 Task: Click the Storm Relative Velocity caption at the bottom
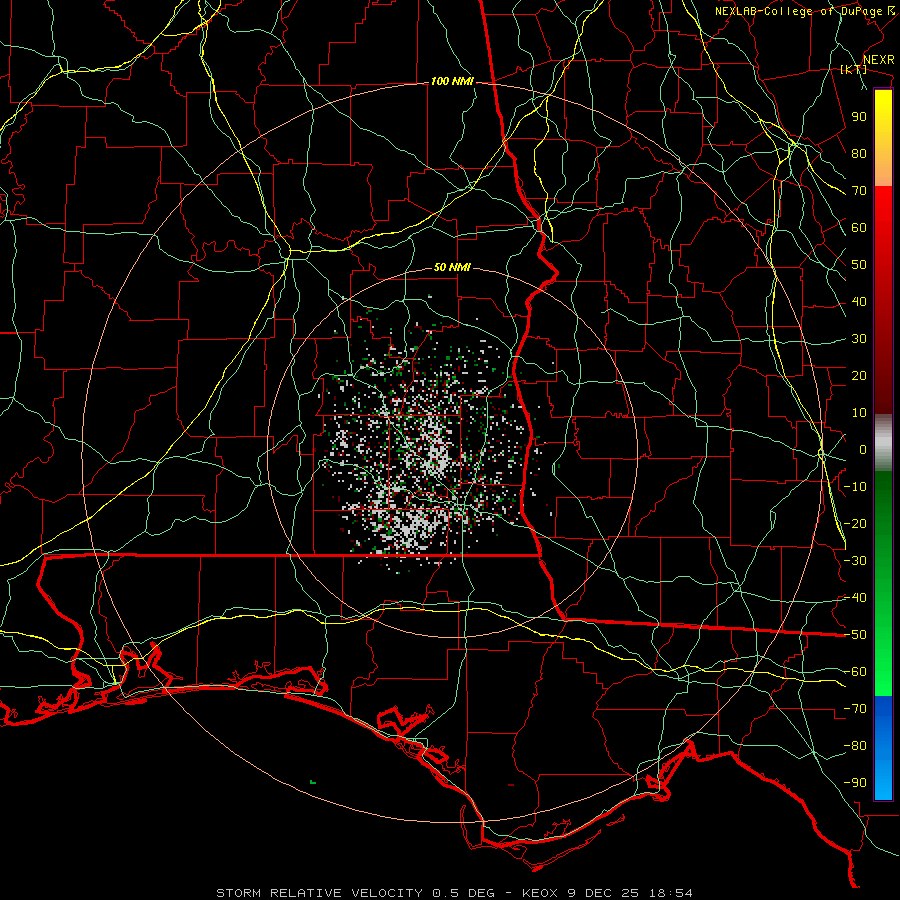point(454,893)
